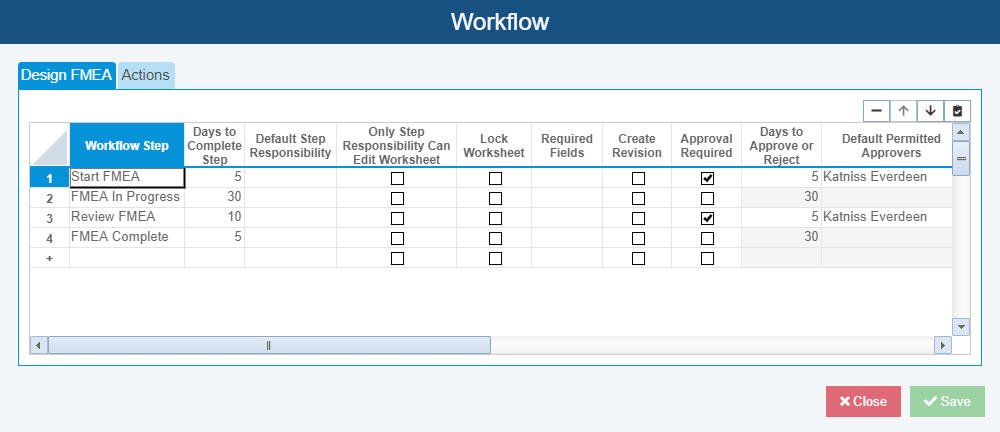Click the select-all corner triangle of grid
Image resolution: width=1000 pixels, height=432 pixels.
tap(50, 145)
